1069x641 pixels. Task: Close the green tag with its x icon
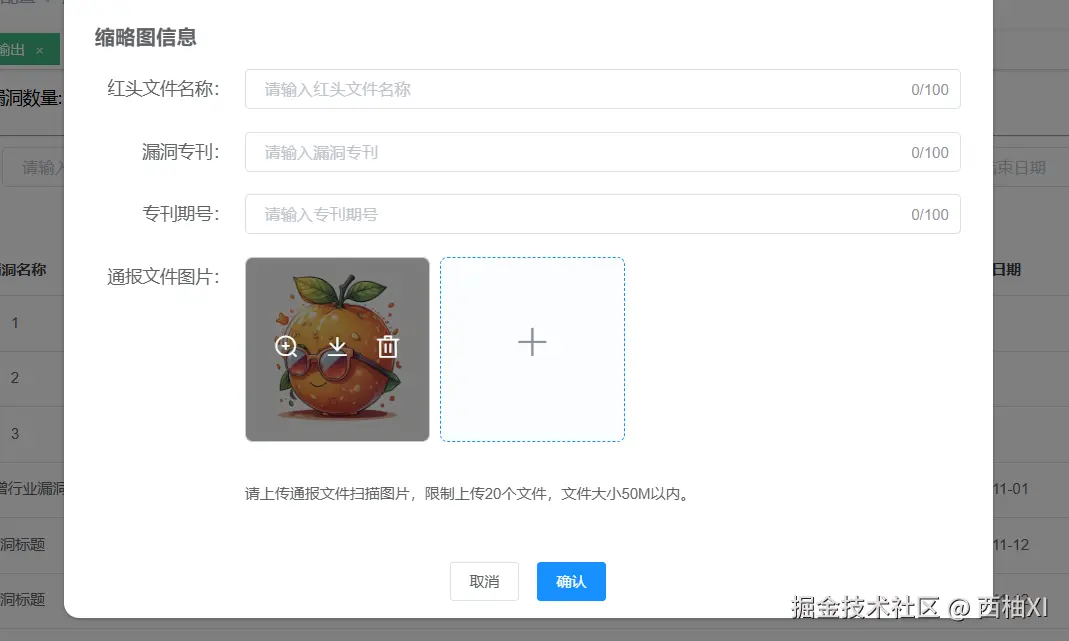40,50
